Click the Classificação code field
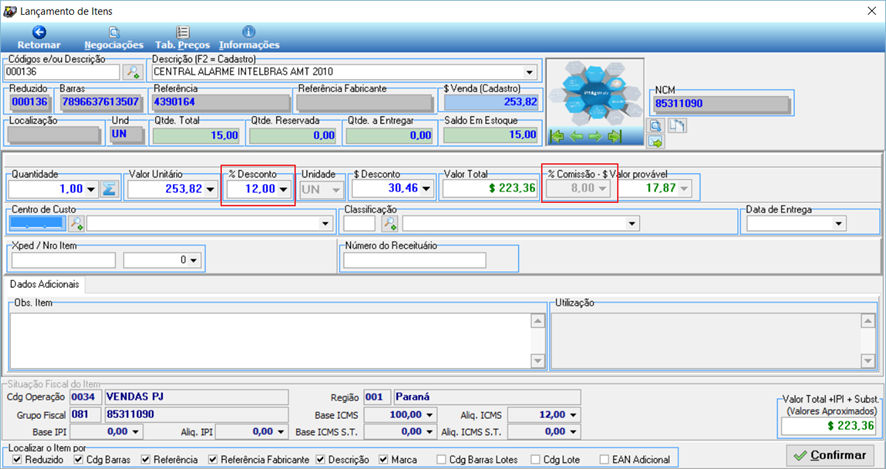The width and height of the screenshot is (886, 469). (359, 224)
